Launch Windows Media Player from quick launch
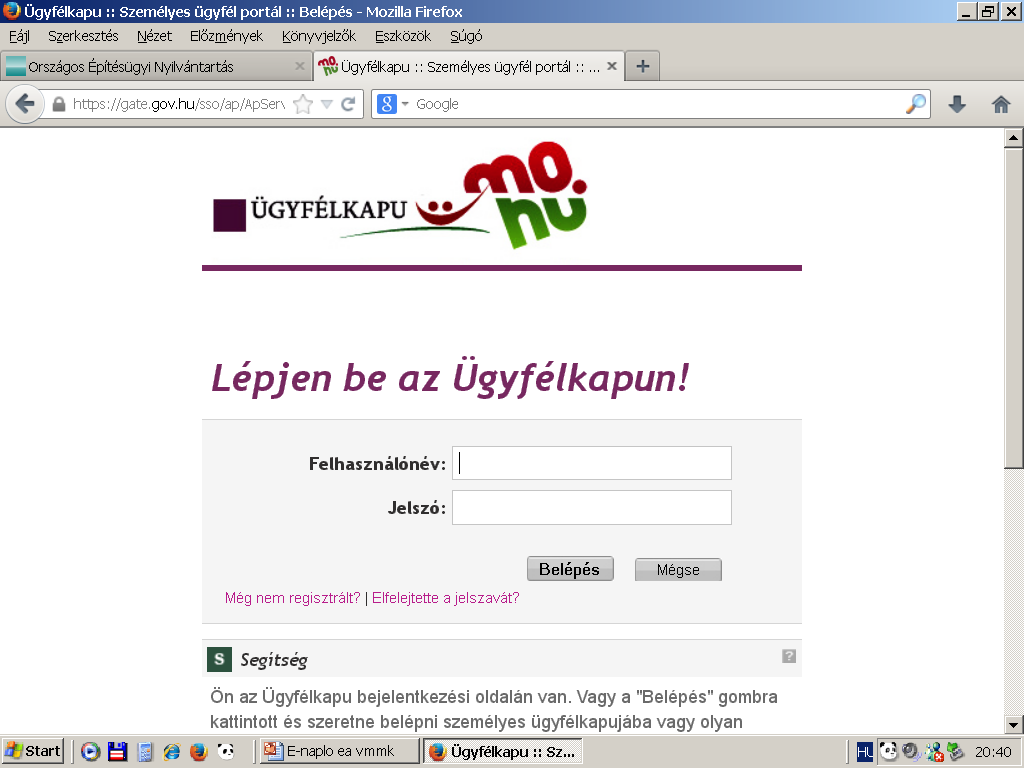 pos(90,752)
